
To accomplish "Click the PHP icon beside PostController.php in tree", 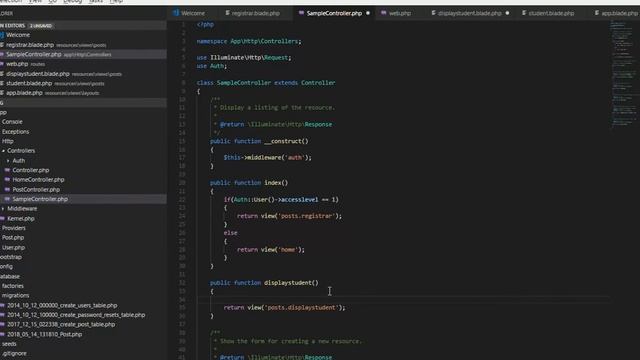I will click(x=7, y=189).
